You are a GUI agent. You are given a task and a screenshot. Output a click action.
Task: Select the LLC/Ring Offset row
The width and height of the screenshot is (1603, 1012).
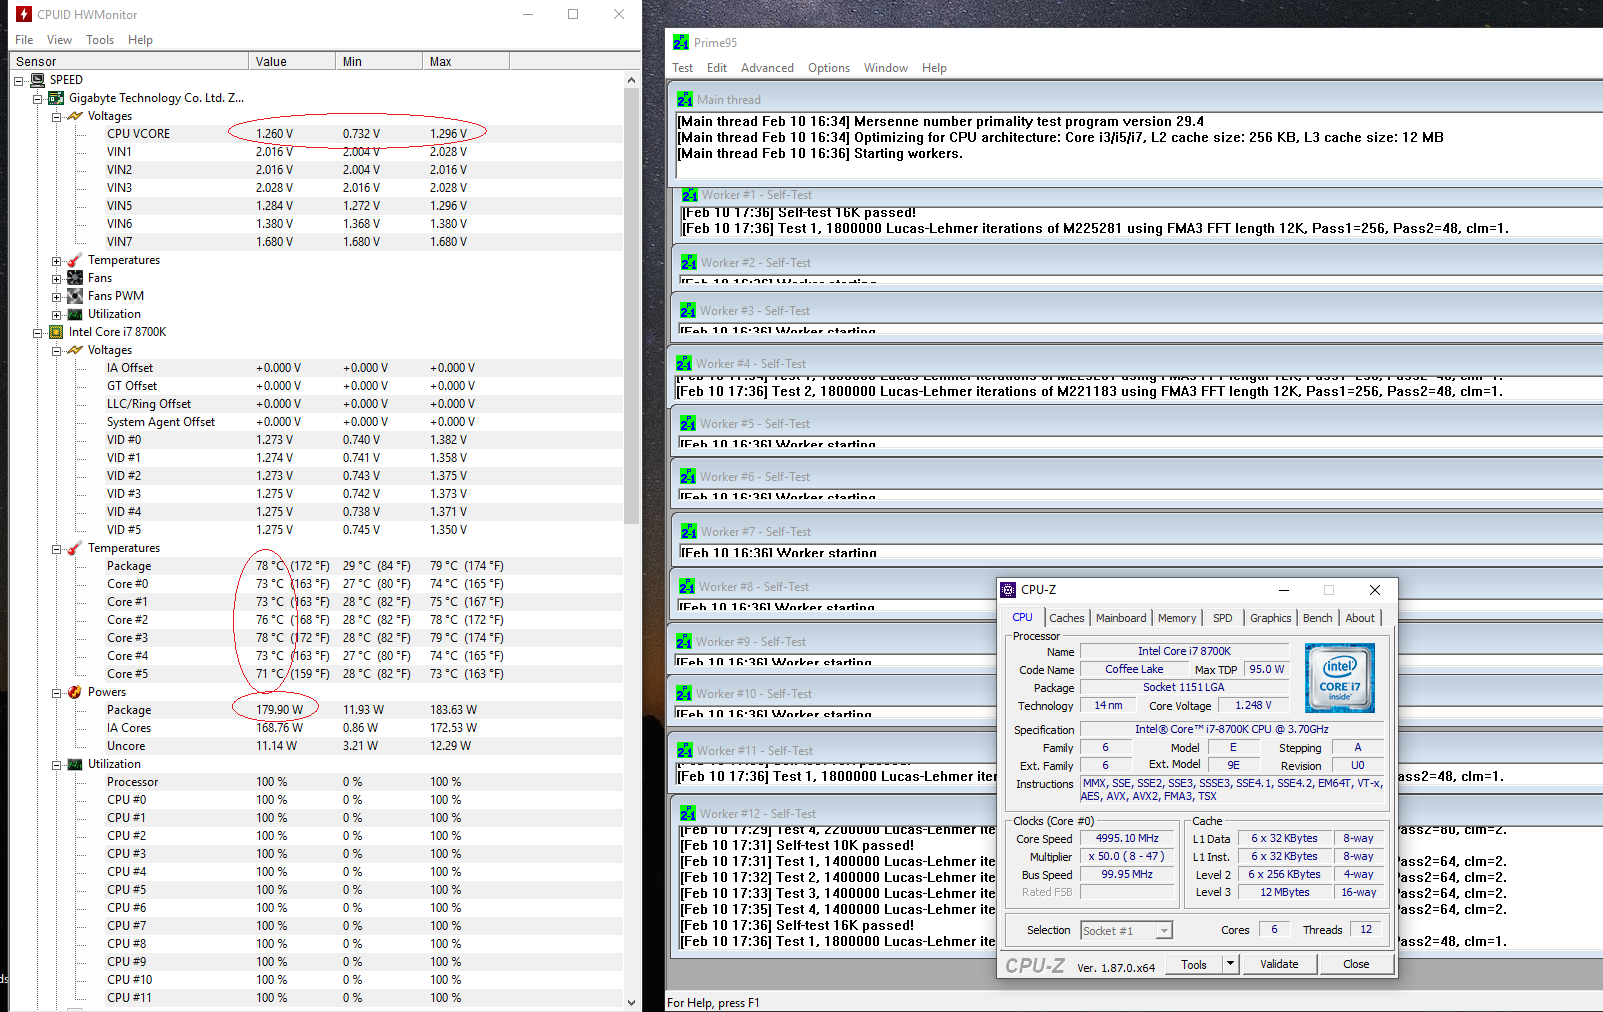coord(317,404)
